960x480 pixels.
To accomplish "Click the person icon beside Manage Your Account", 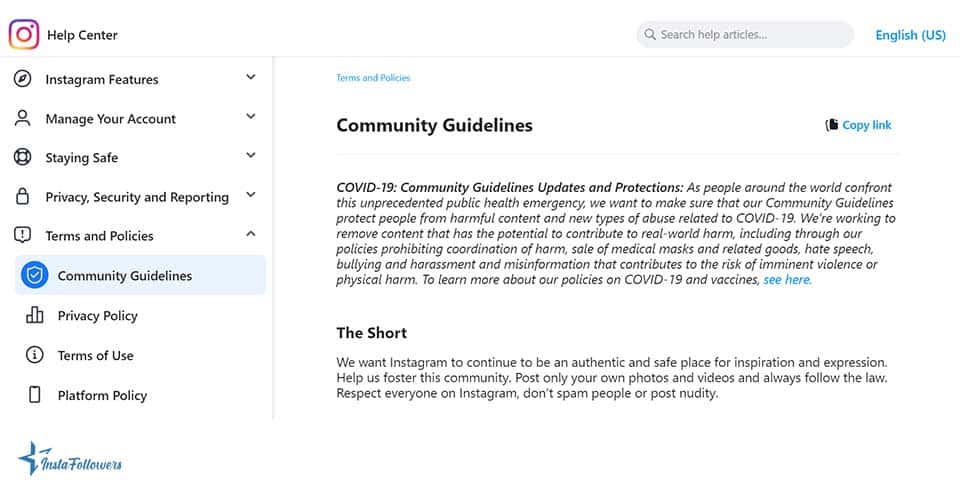I will [22, 118].
